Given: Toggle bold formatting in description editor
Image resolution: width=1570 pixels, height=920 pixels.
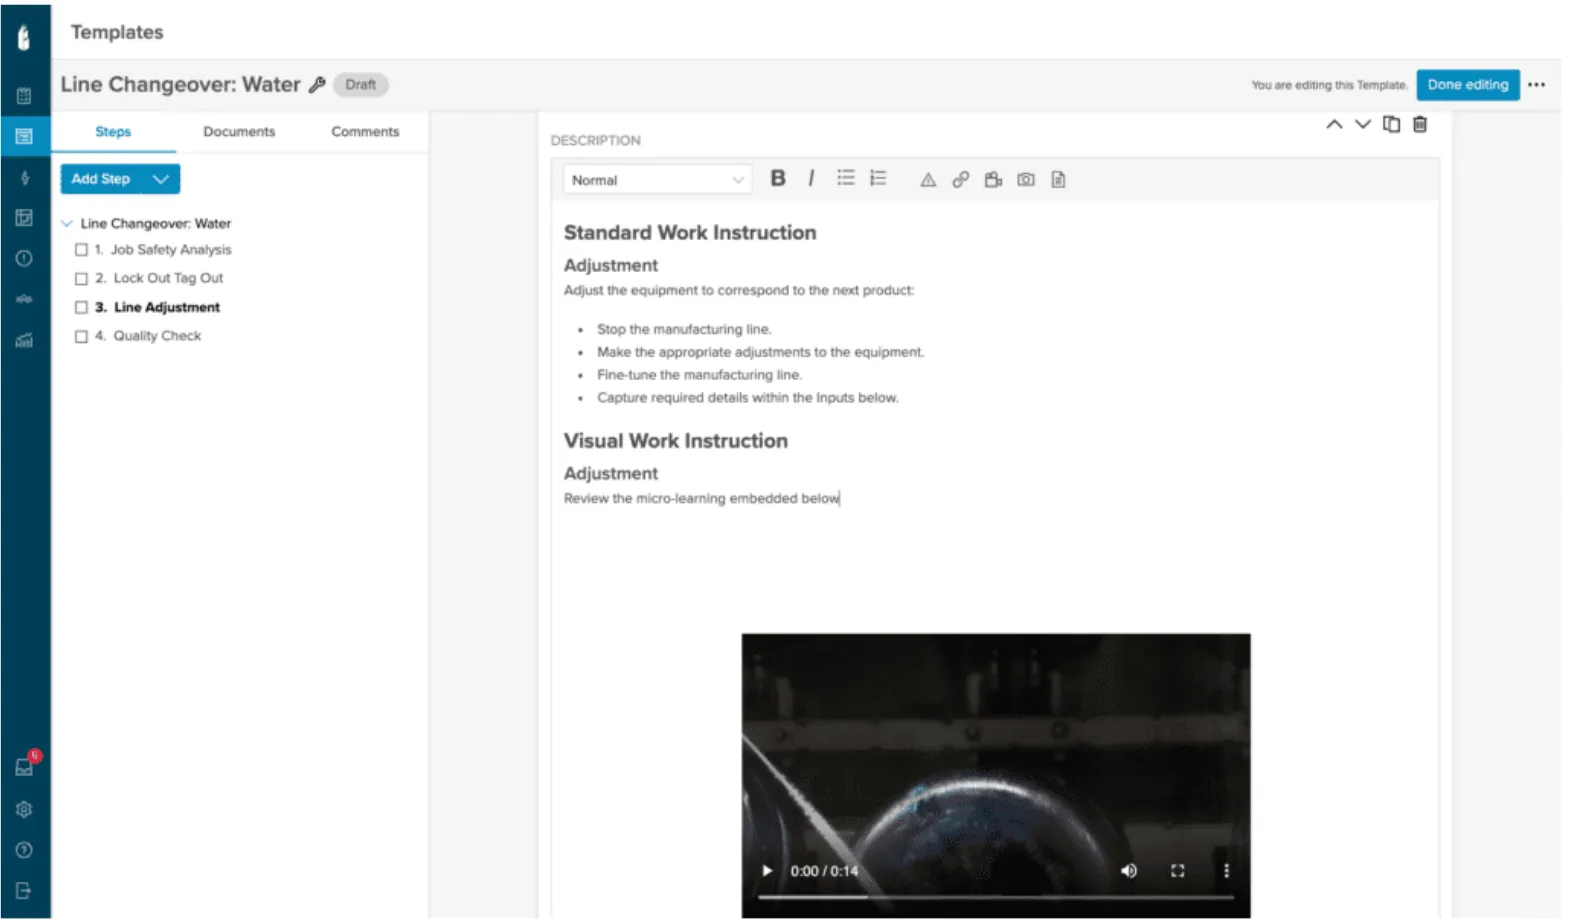Looking at the screenshot, I should pyautogui.click(x=778, y=178).
